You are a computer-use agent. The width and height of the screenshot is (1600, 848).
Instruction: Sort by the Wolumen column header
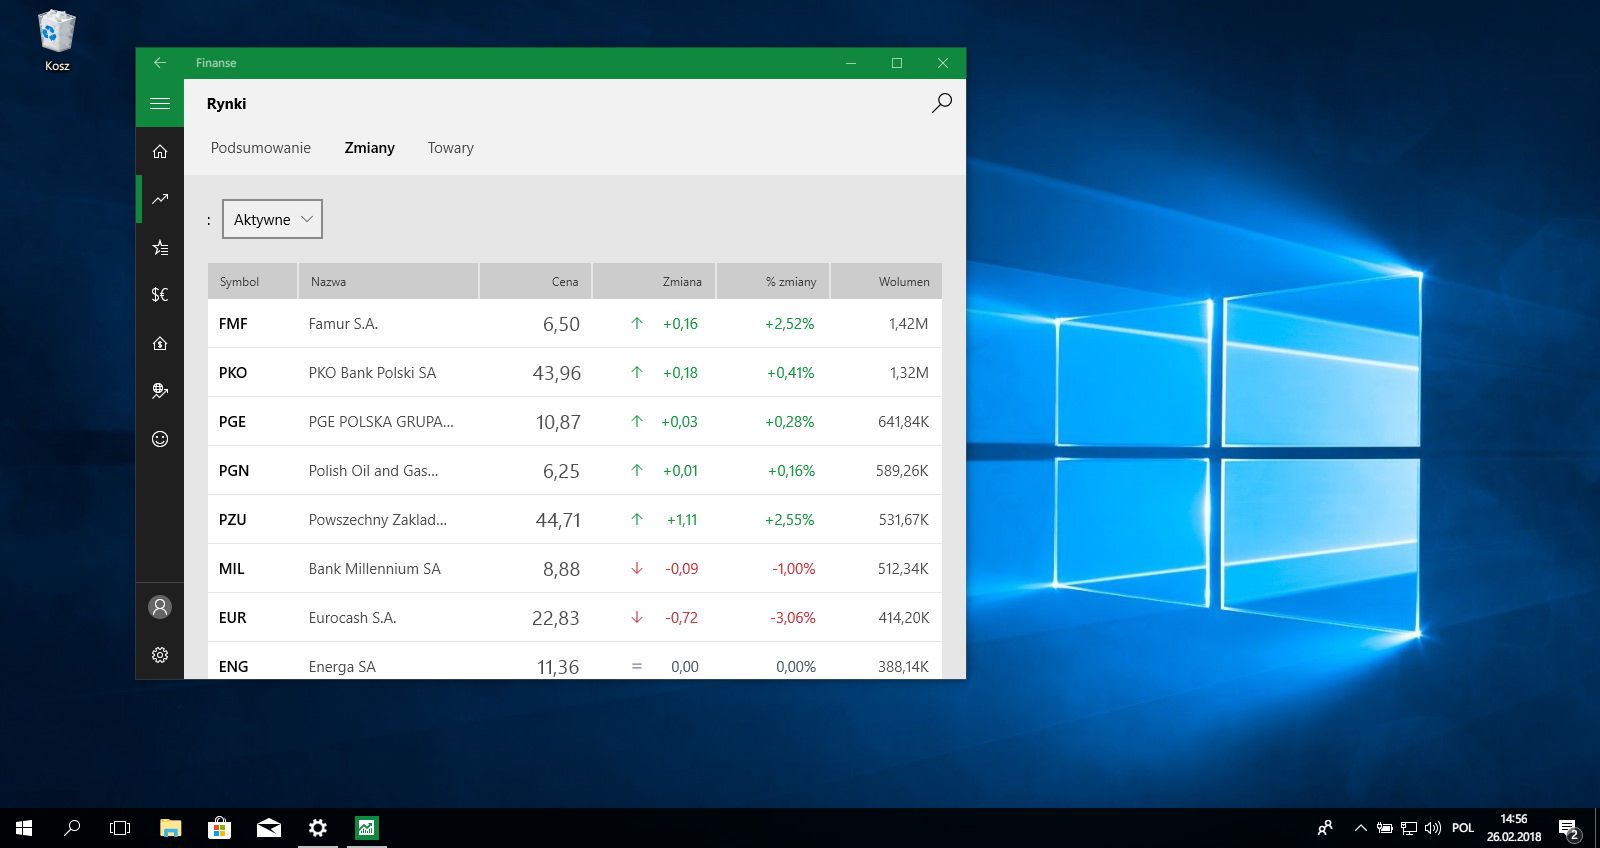[887, 281]
